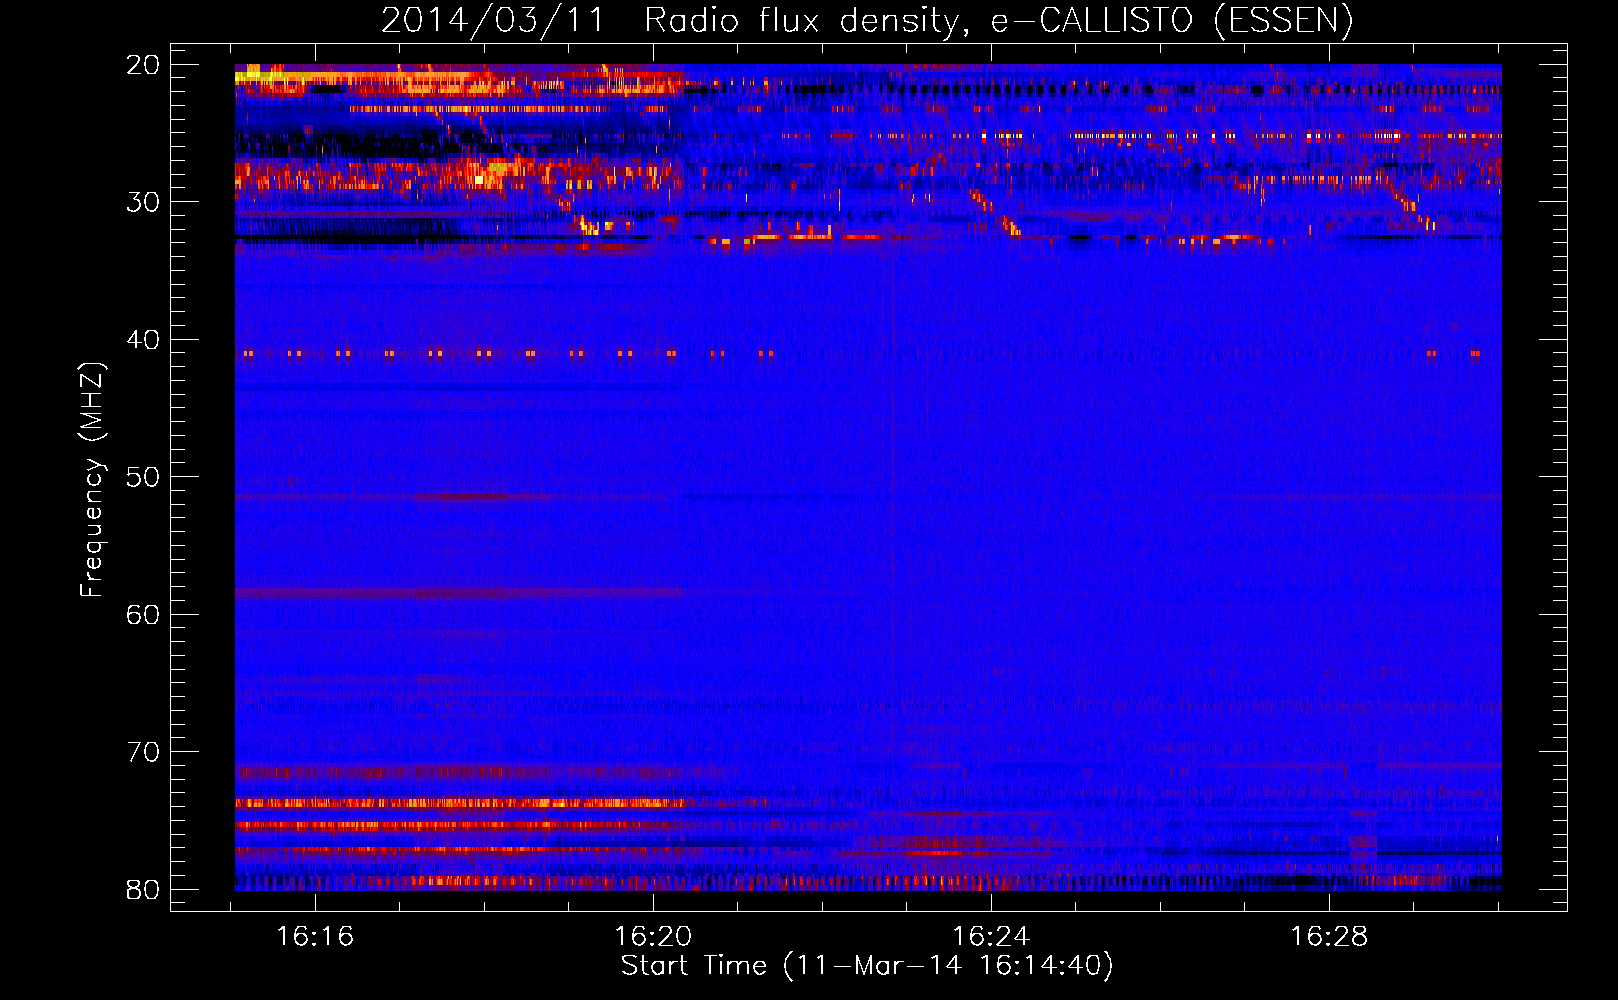
Task: Click the 16:24 time tick label
Action: 991,937
